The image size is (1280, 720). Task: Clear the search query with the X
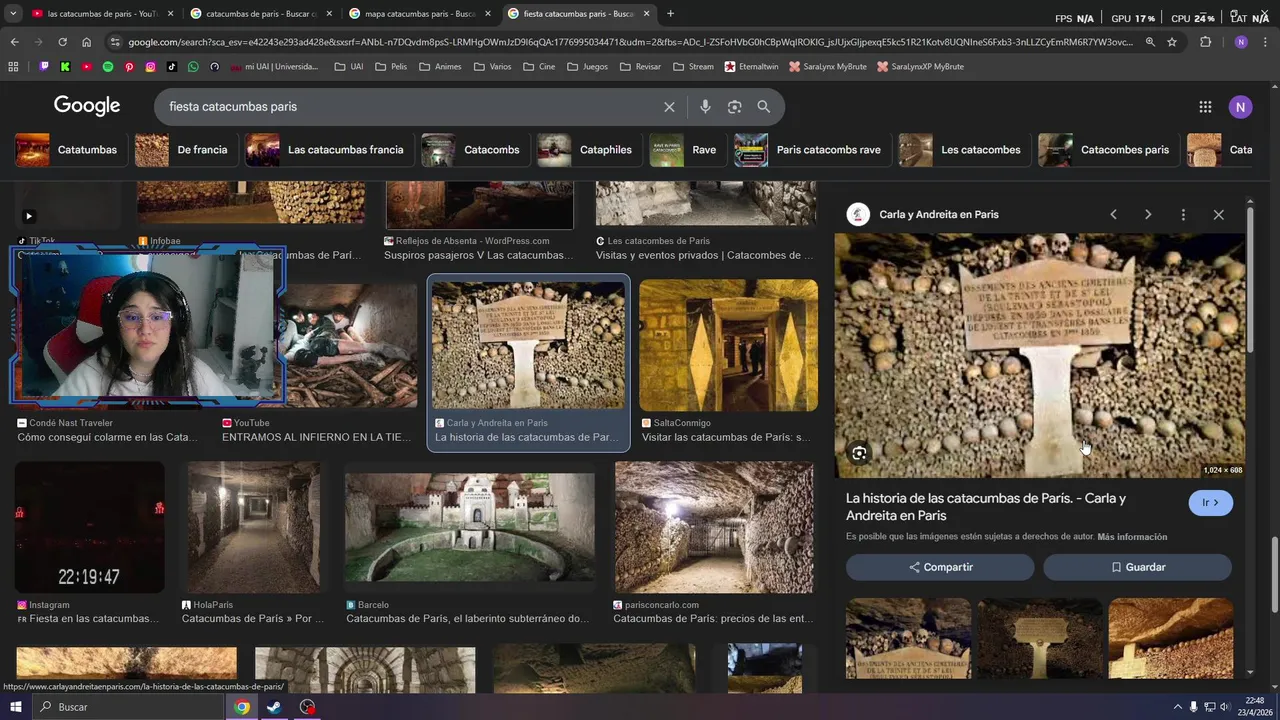click(669, 107)
